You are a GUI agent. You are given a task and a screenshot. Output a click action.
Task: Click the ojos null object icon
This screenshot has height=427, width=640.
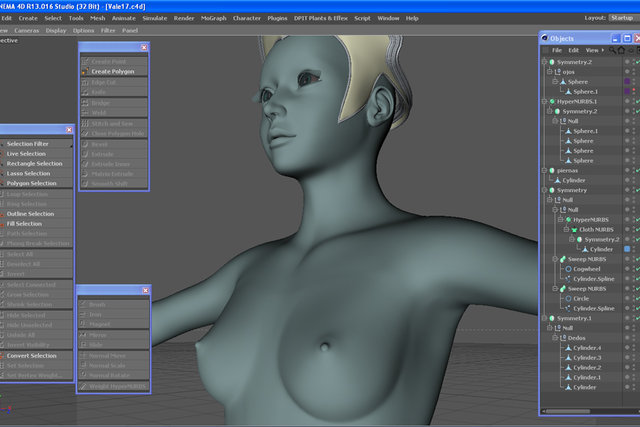pyautogui.click(x=558, y=72)
